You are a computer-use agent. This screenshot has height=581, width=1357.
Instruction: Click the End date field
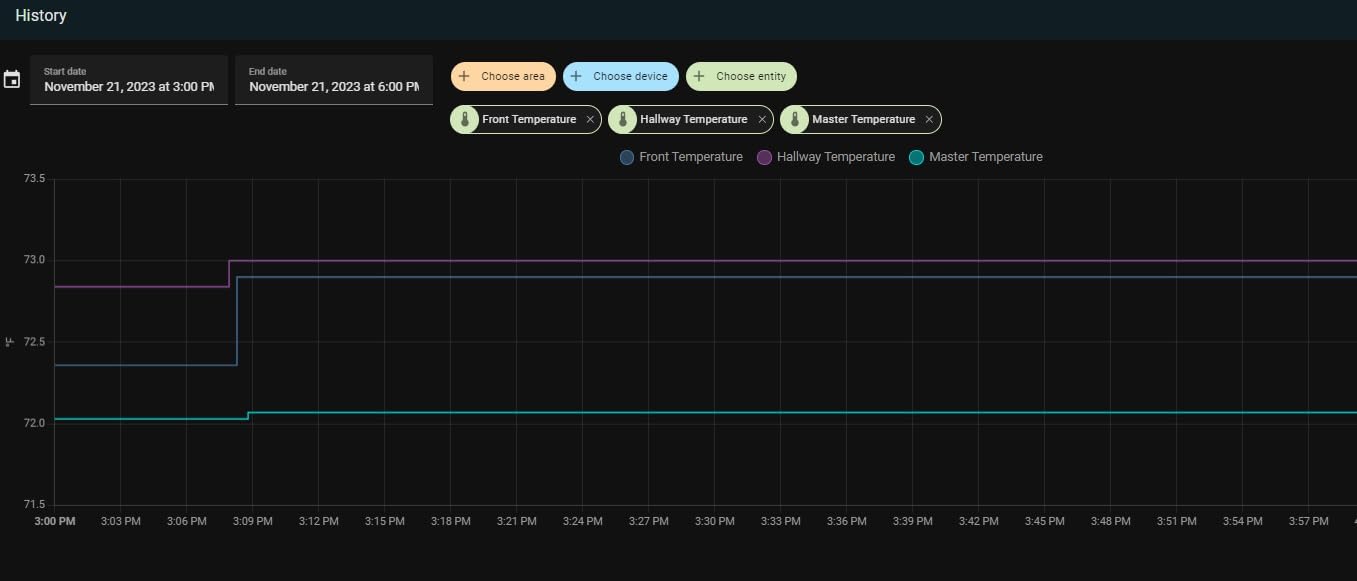pos(334,80)
